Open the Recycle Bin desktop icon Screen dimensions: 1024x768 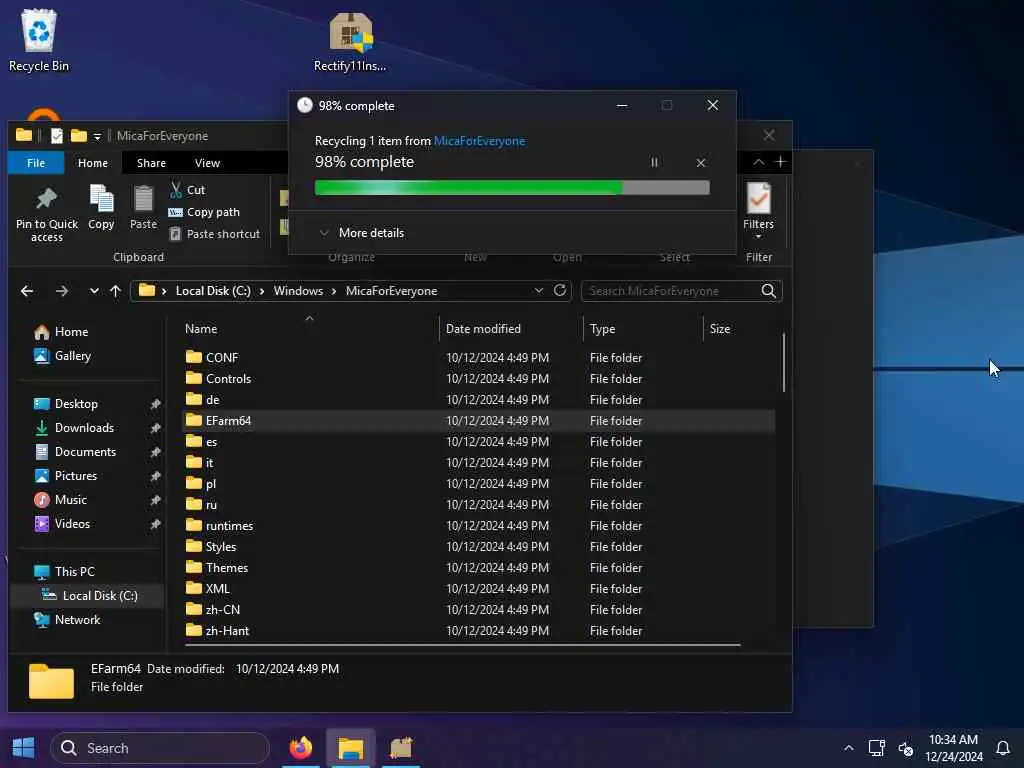(x=39, y=40)
